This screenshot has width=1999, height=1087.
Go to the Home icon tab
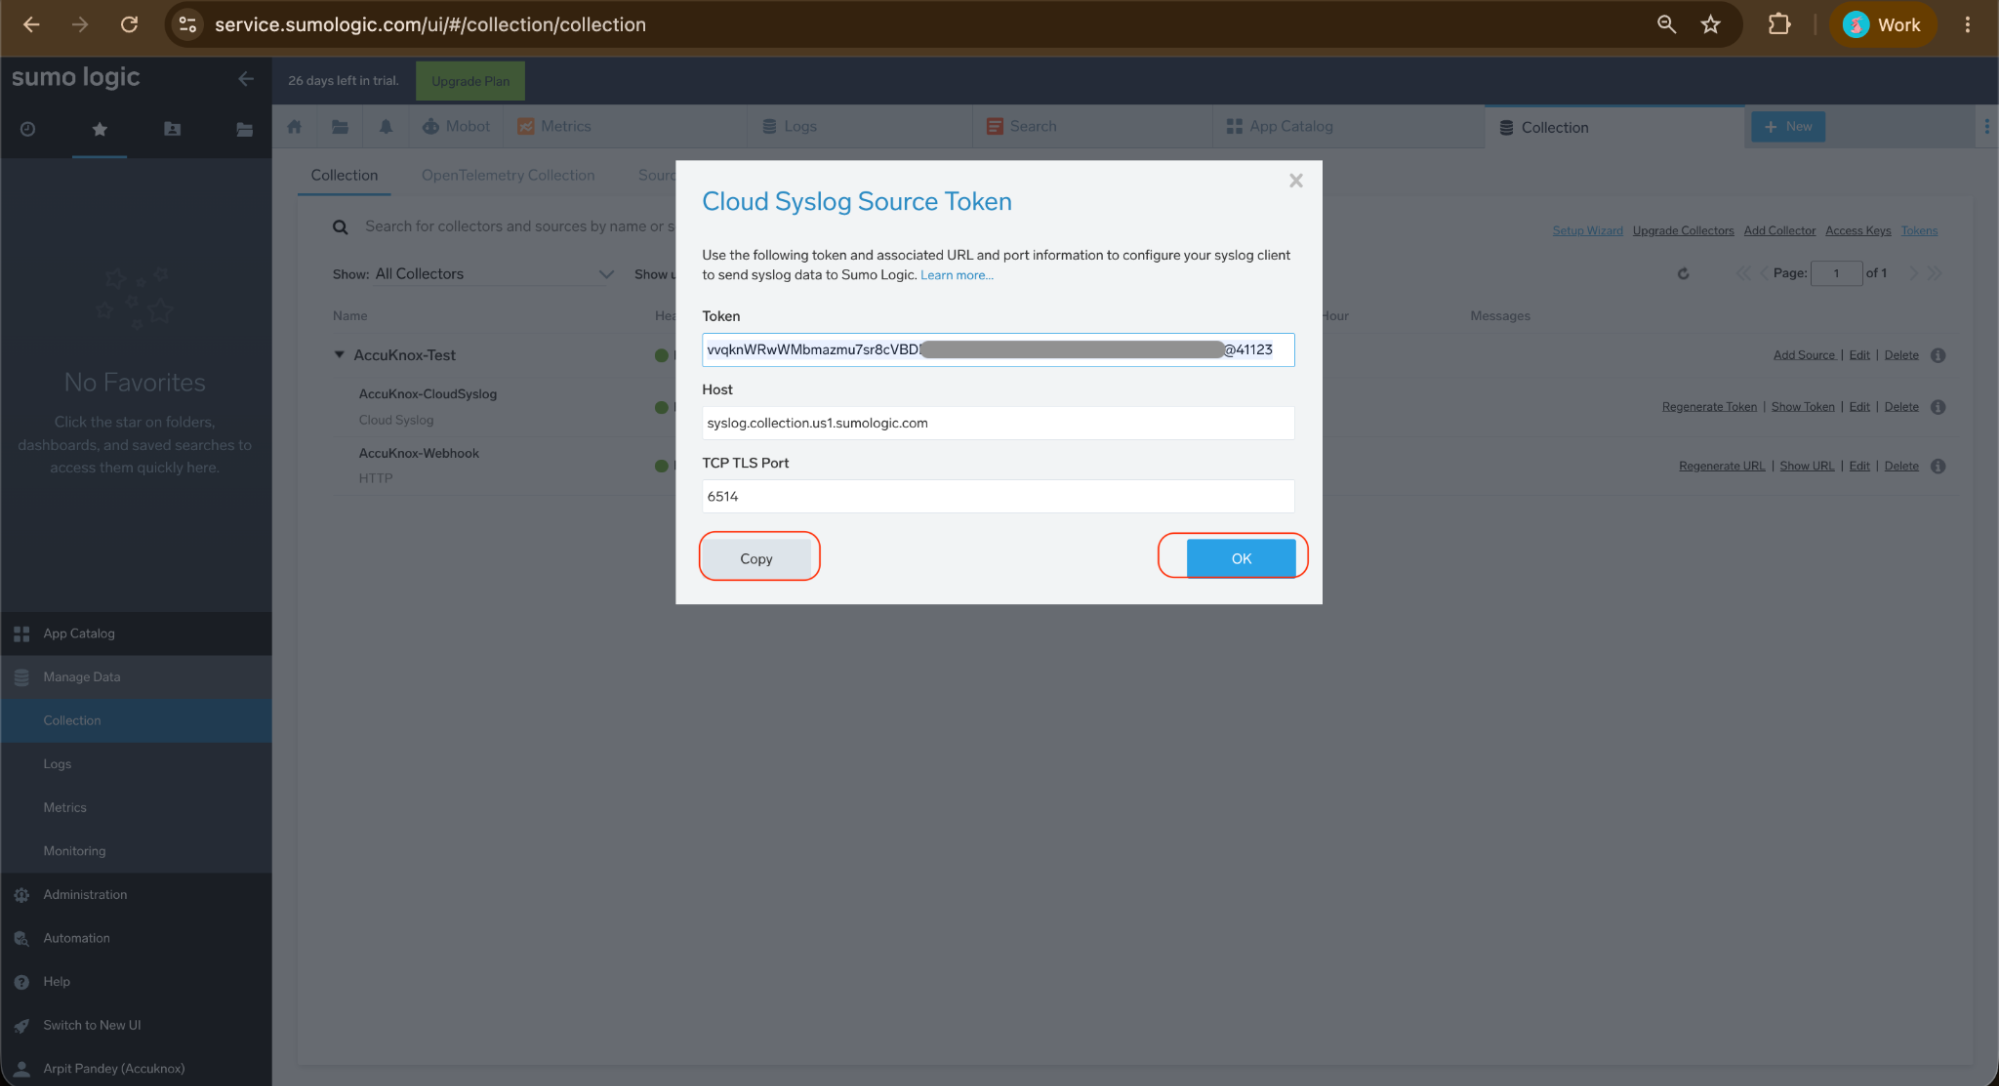(x=294, y=126)
